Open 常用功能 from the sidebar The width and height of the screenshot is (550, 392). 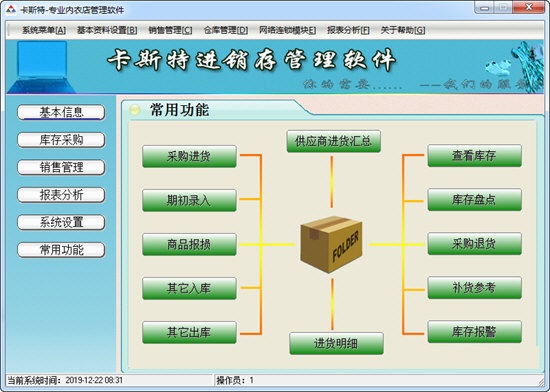(x=61, y=250)
